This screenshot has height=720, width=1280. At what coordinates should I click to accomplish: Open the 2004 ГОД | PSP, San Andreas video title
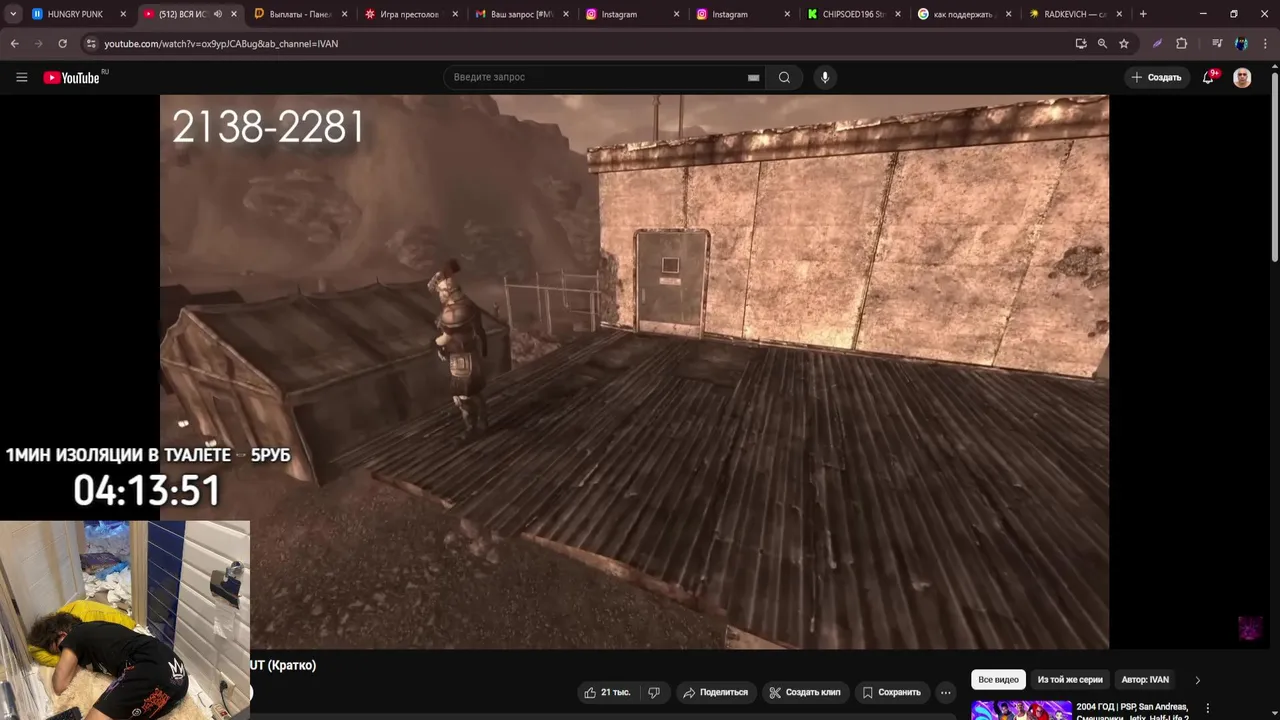pos(1132,711)
